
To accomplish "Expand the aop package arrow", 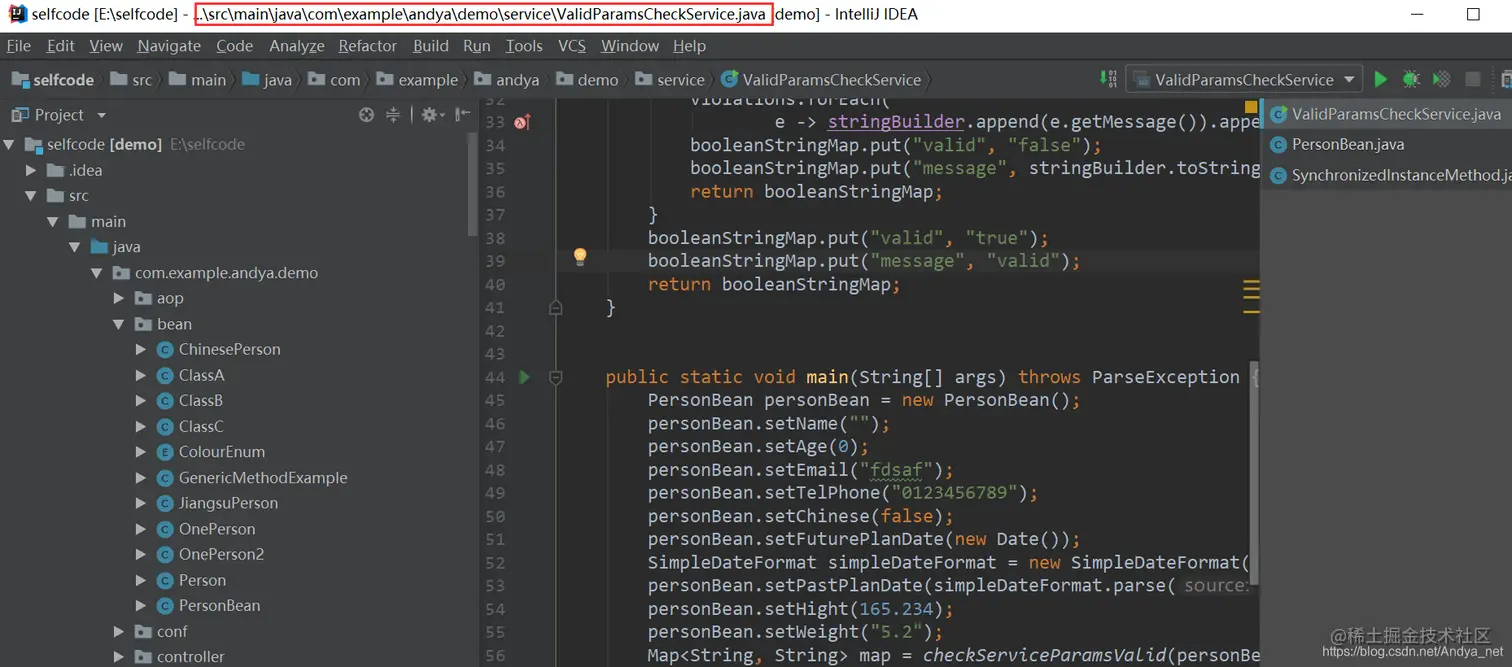I will 119,298.
